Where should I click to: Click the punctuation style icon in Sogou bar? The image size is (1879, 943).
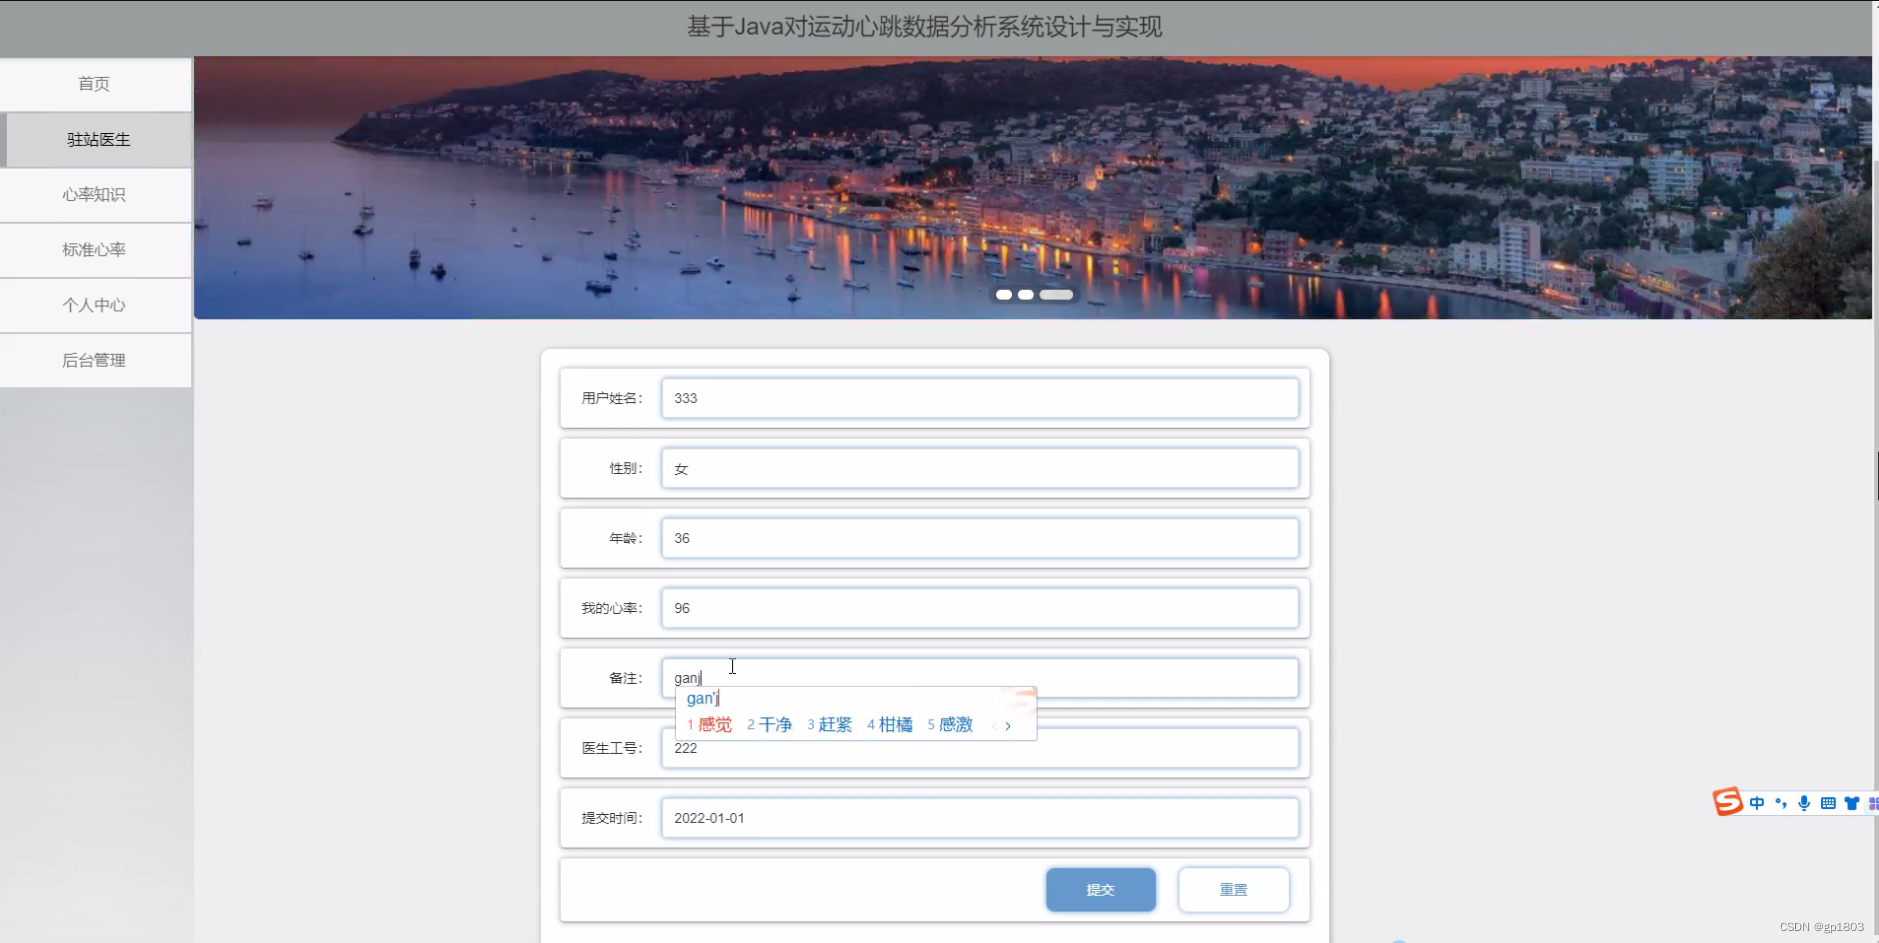point(1781,803)
